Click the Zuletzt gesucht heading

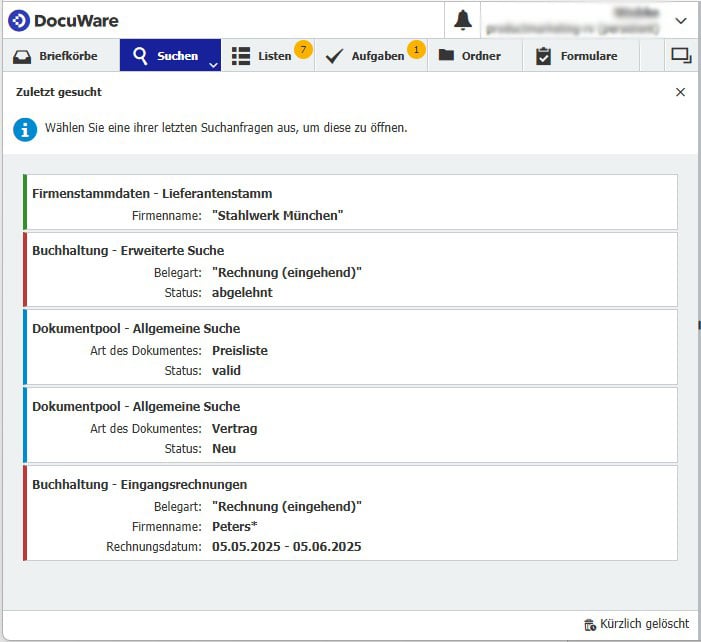click(x=59, y=92)
